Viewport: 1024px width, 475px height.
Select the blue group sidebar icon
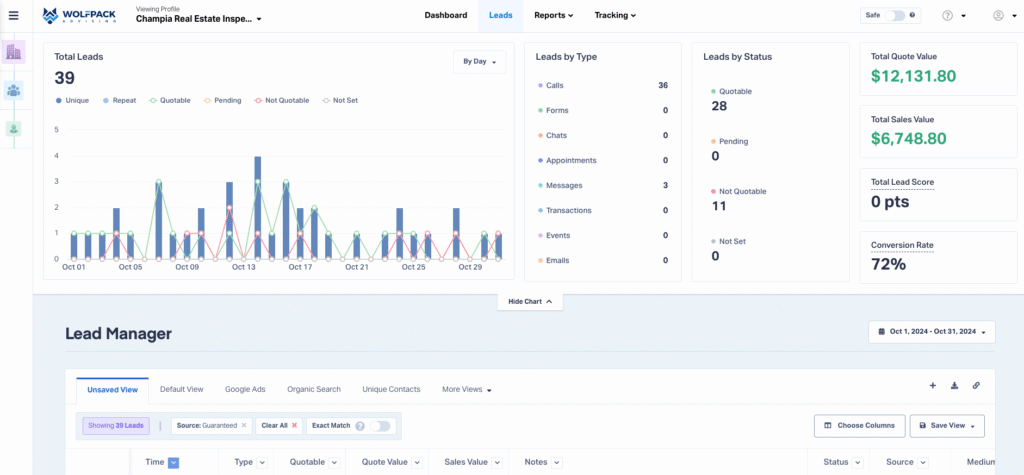tap(14, 91)
